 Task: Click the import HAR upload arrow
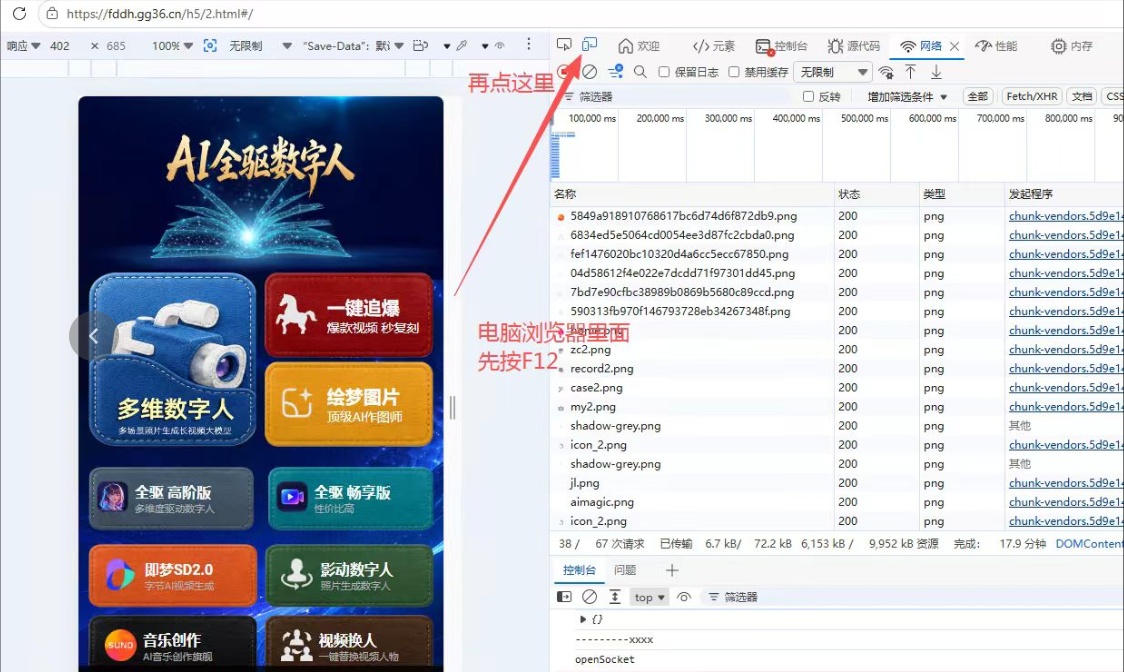click(x=910, y=72)
